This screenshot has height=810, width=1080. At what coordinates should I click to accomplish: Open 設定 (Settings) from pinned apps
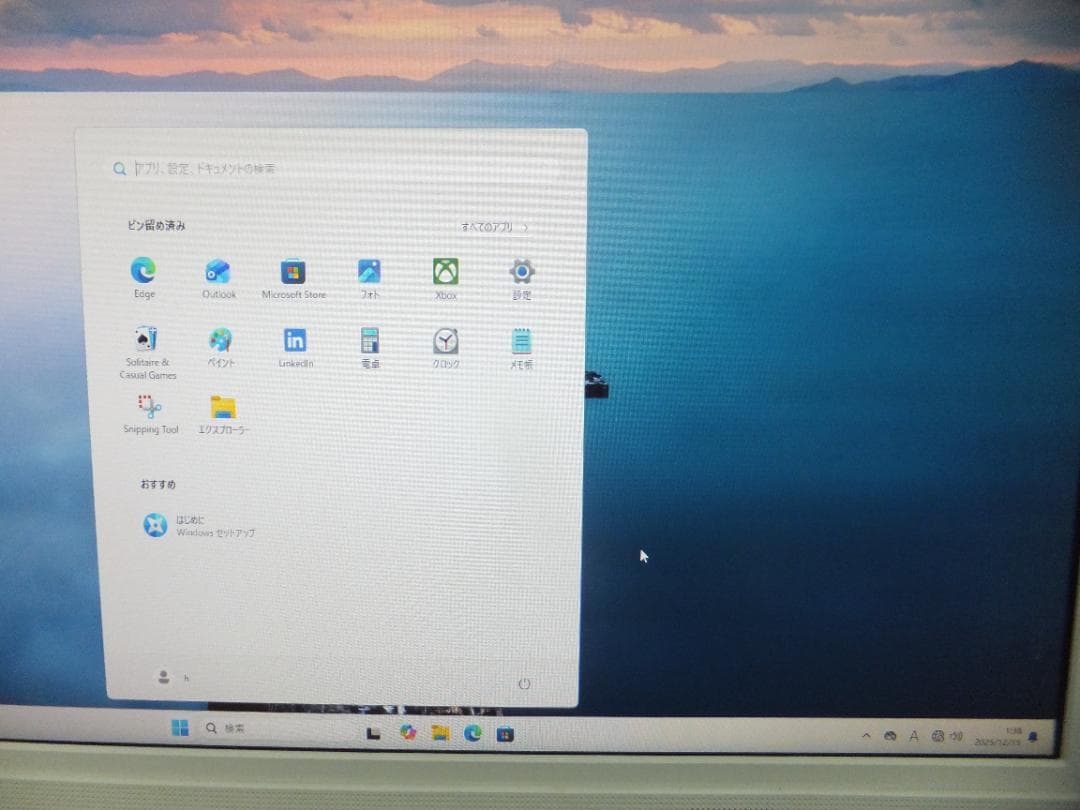pos(521,270)
